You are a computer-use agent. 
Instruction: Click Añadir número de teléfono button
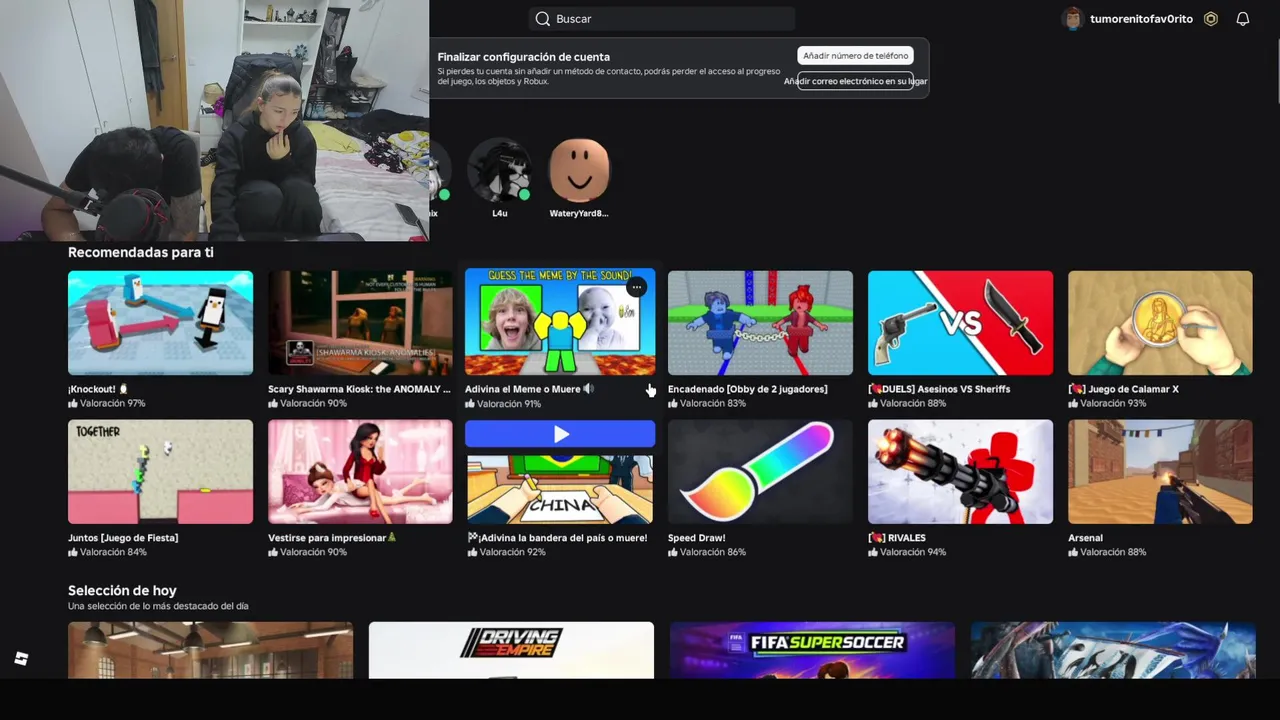point(855,56)
